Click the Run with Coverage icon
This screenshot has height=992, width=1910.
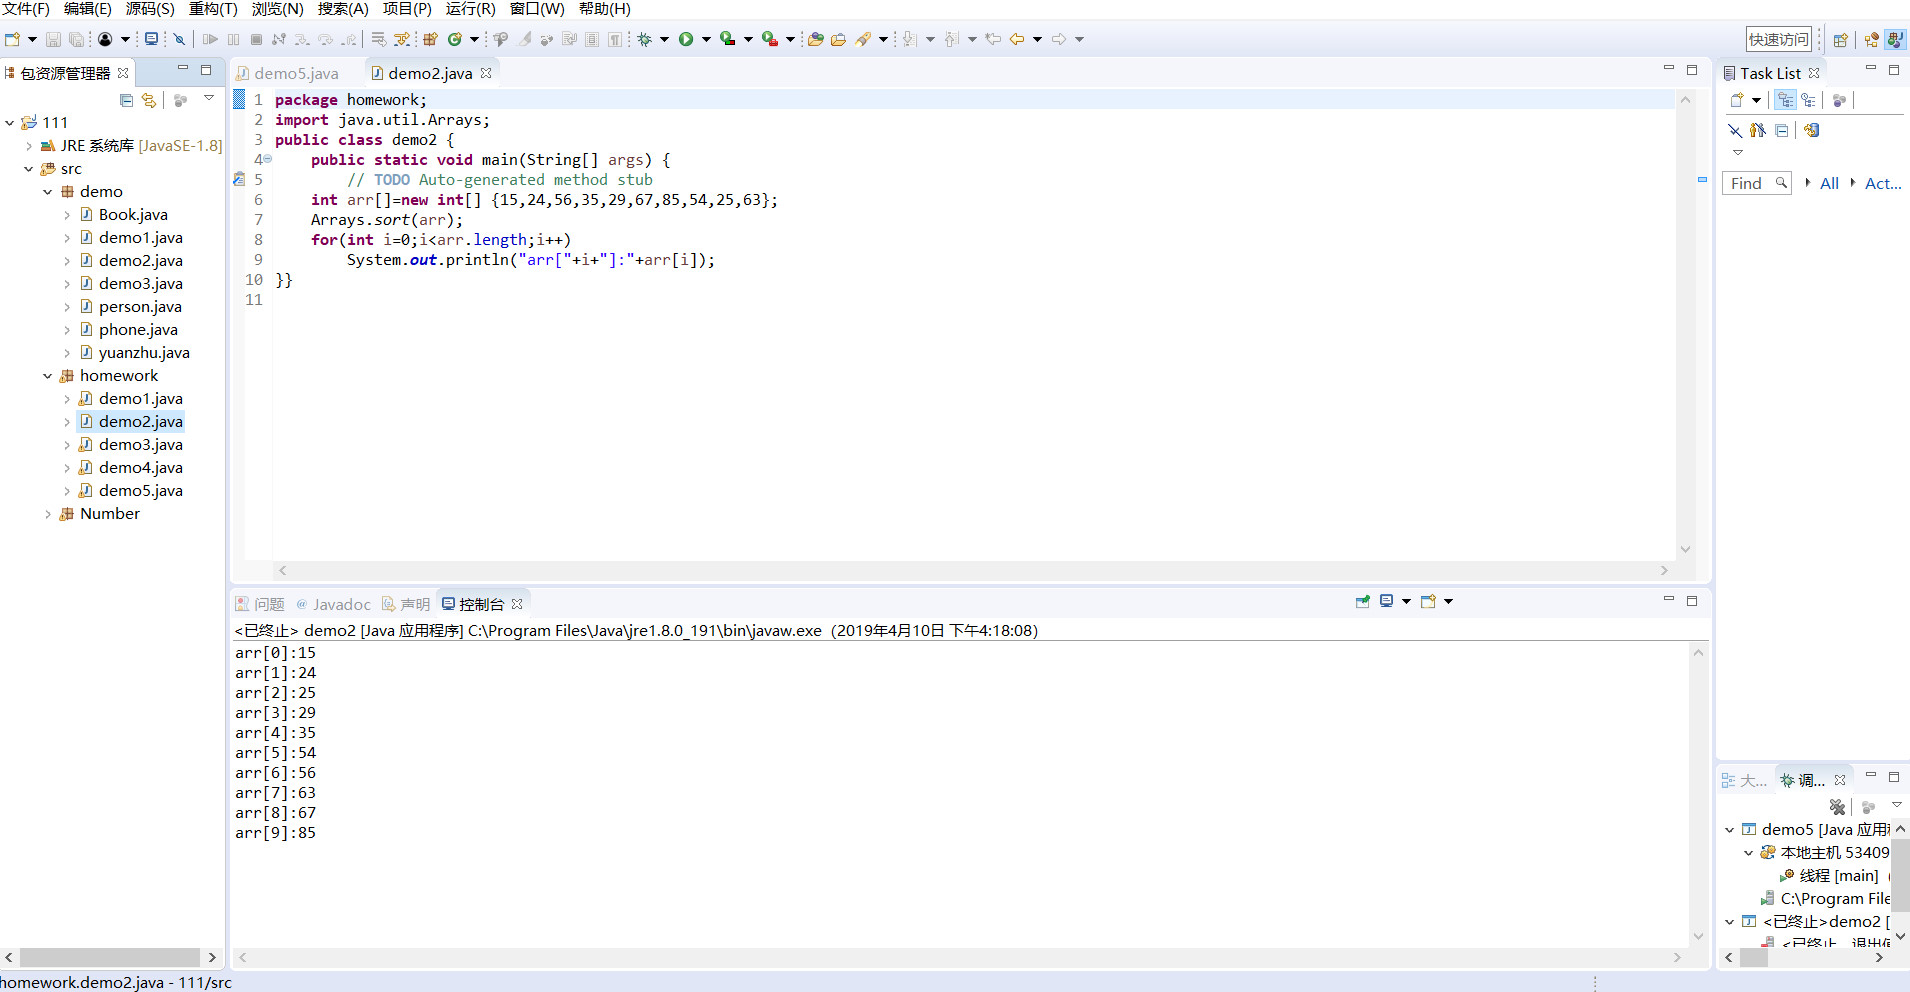[728, 39]
